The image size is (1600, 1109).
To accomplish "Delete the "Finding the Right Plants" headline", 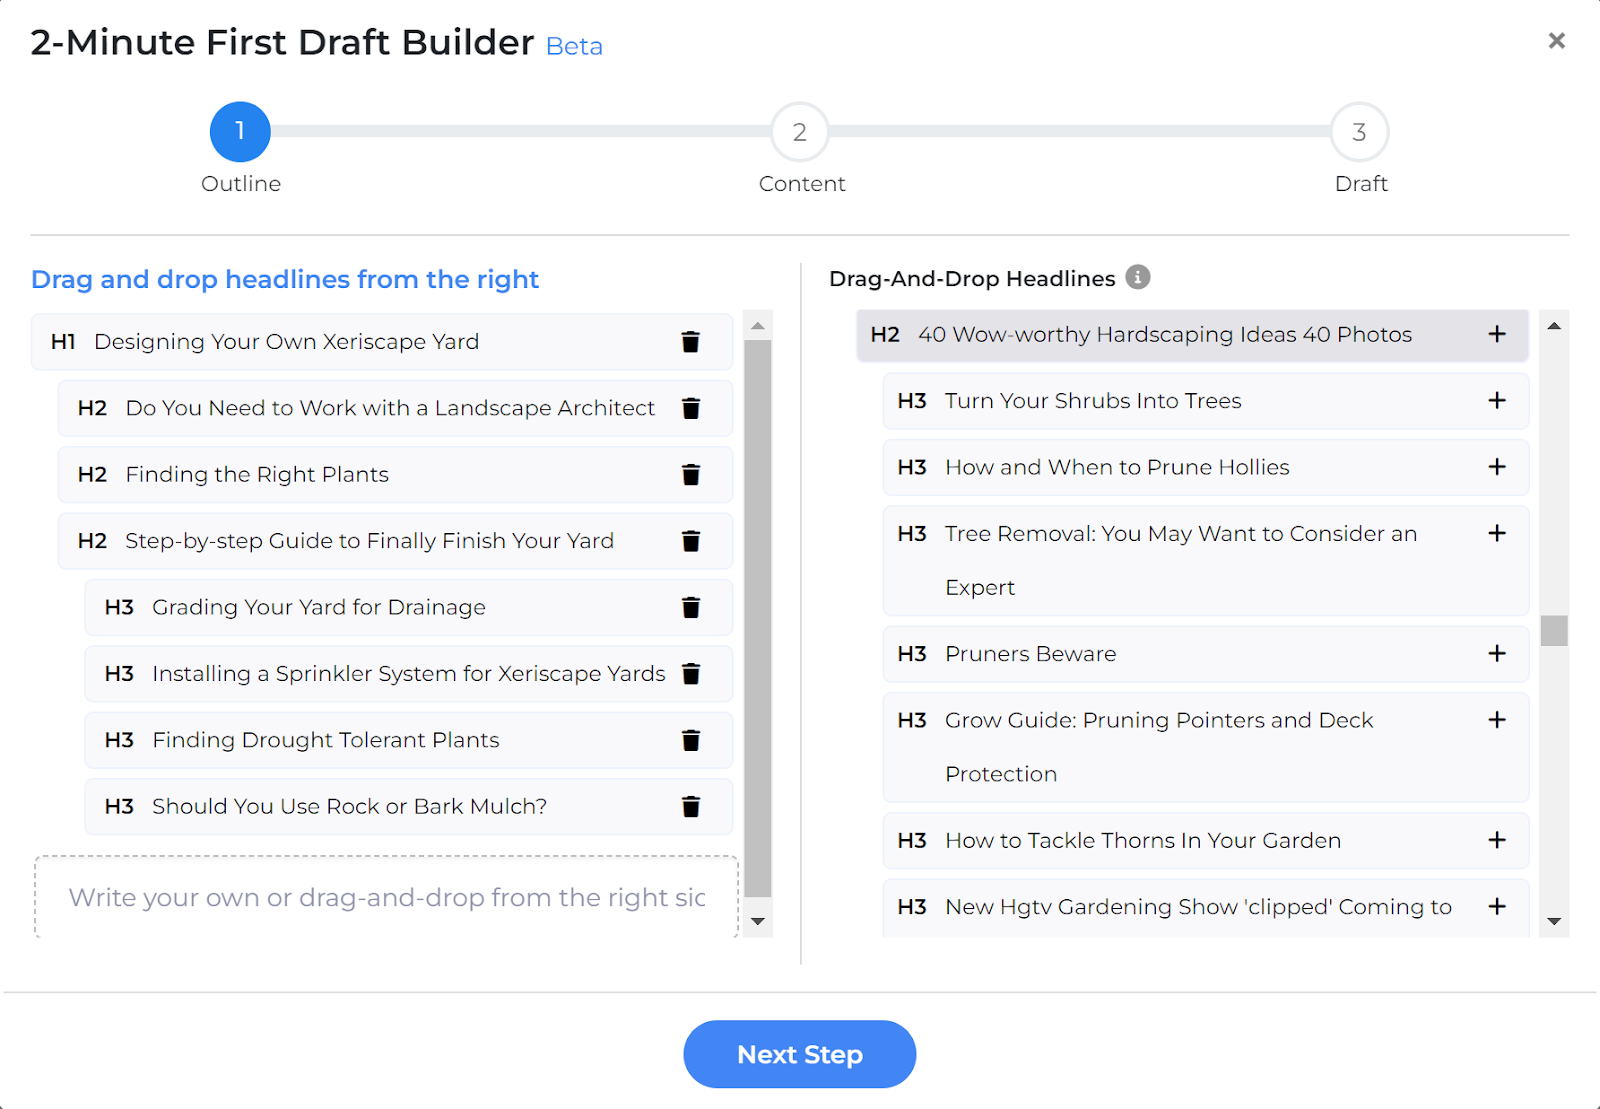I will tap(692, 474).
